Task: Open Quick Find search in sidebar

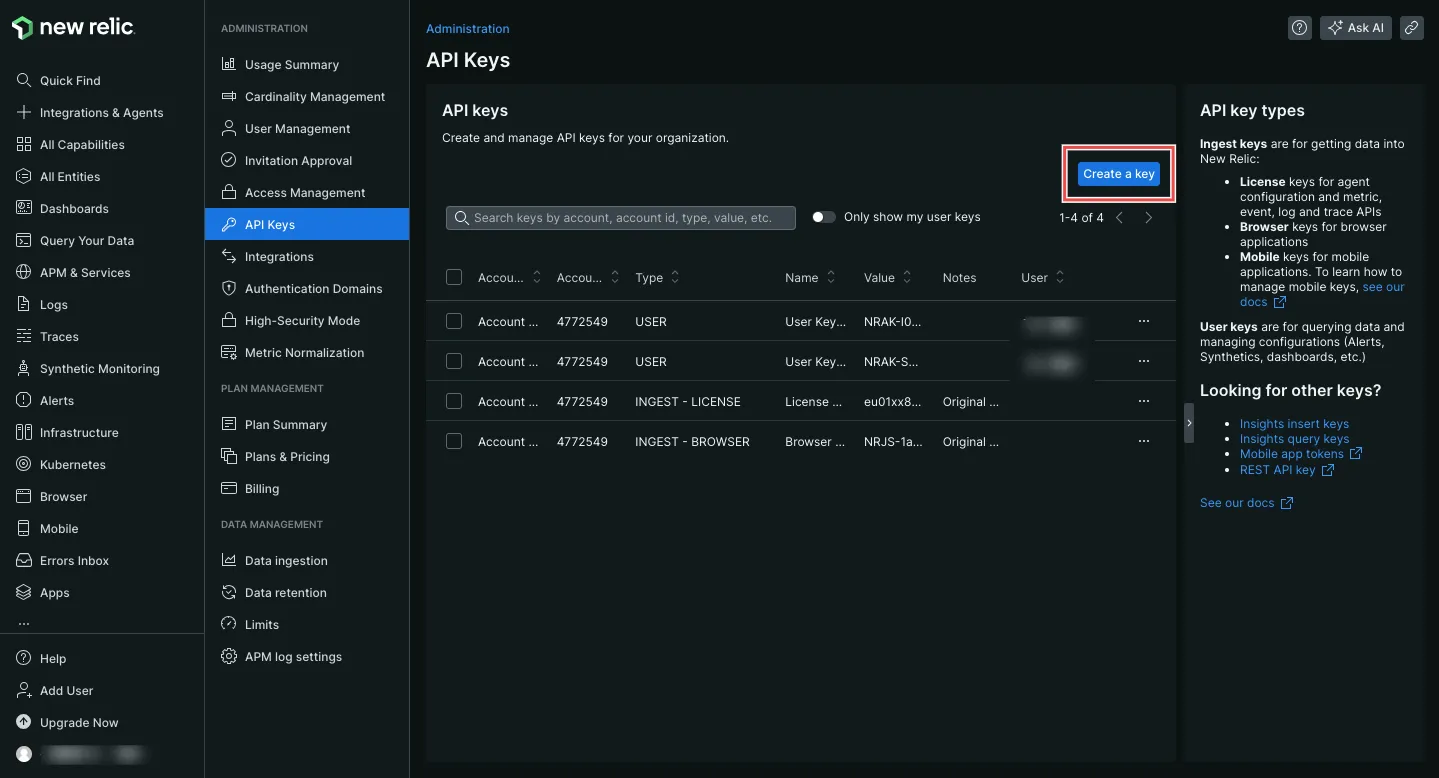Action: [58, 81]
